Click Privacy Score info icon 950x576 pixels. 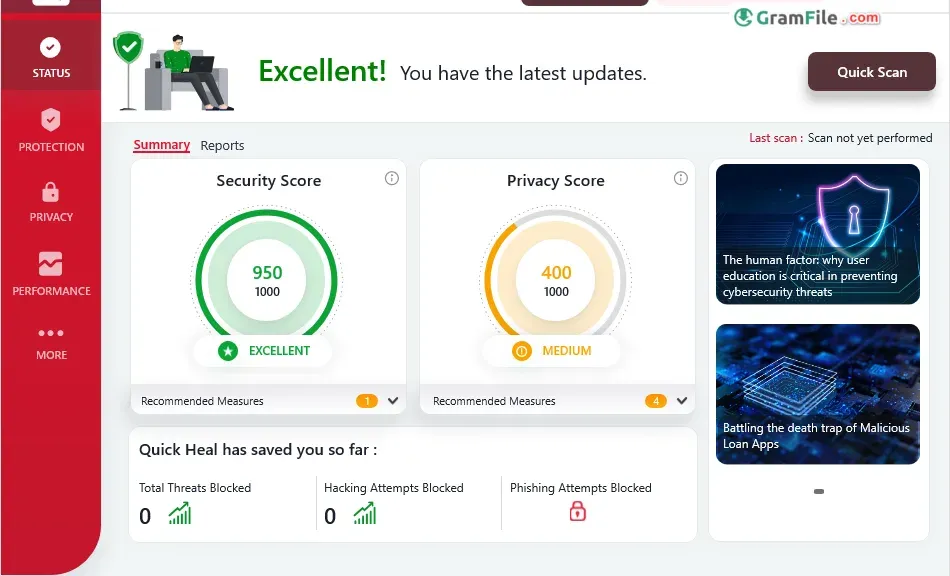click(x=681, y=178)
